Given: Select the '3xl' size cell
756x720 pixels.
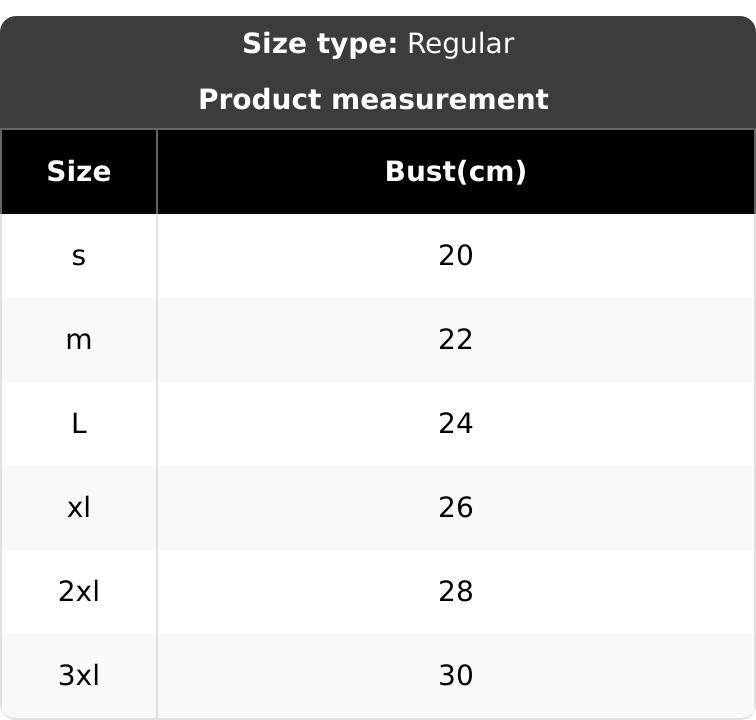Looking at the screenshot, I should [x=79, y=676].
